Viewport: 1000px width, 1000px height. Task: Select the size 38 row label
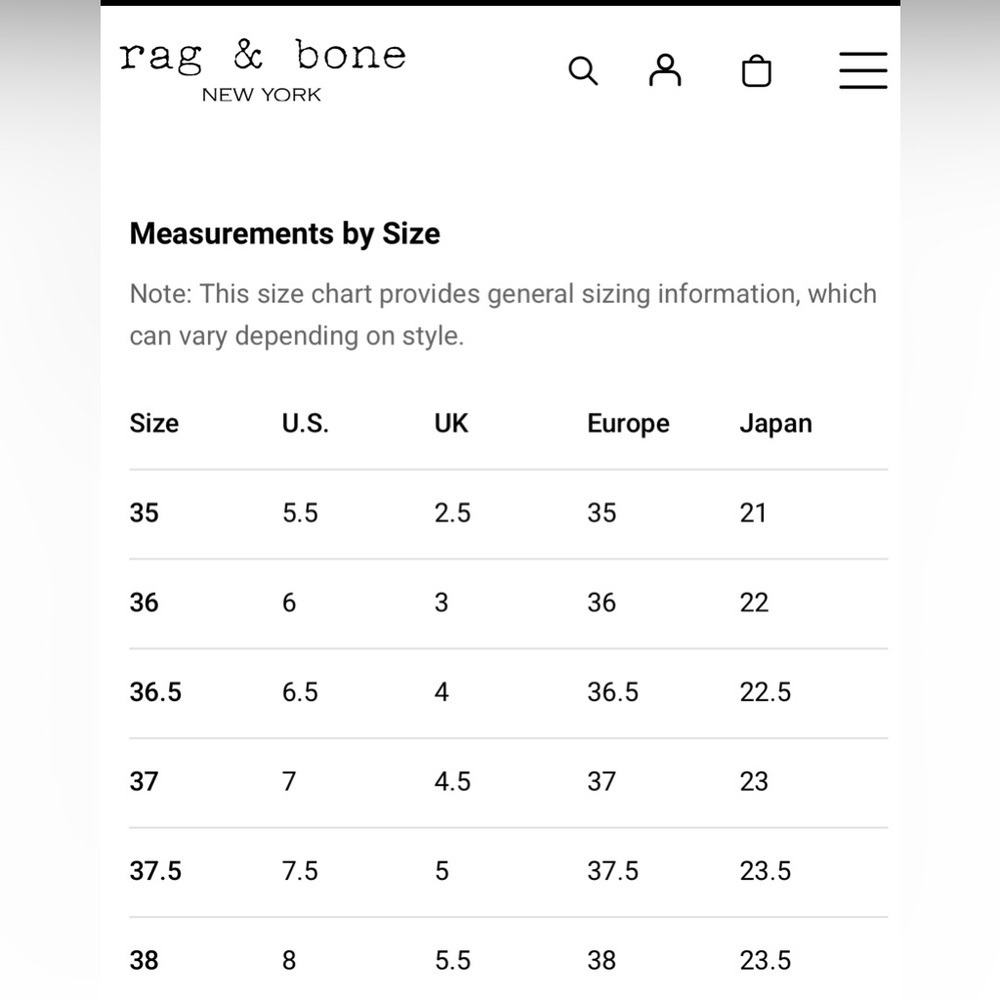pyautogui.click(x=144, y=960)
